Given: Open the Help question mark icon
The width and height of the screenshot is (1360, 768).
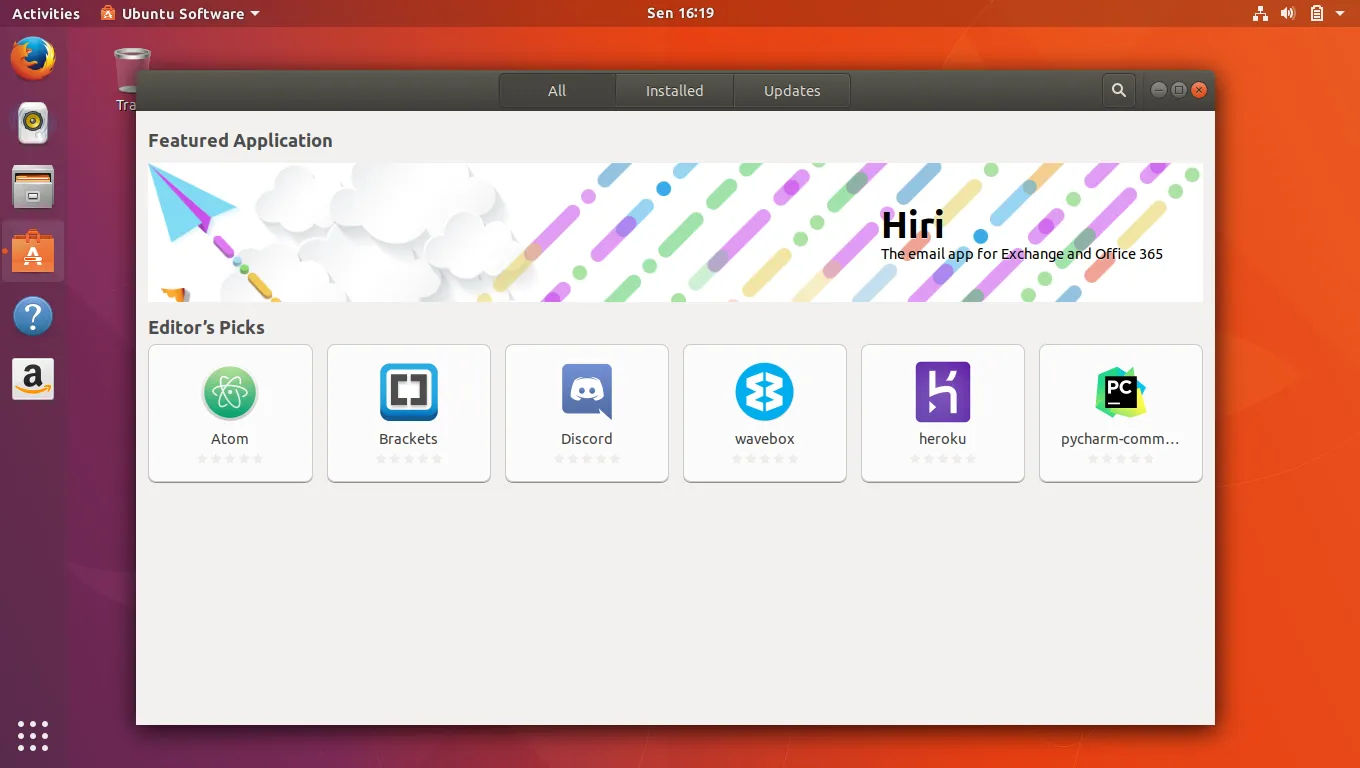Looking at the screenshot, I should tap(33, 316).
